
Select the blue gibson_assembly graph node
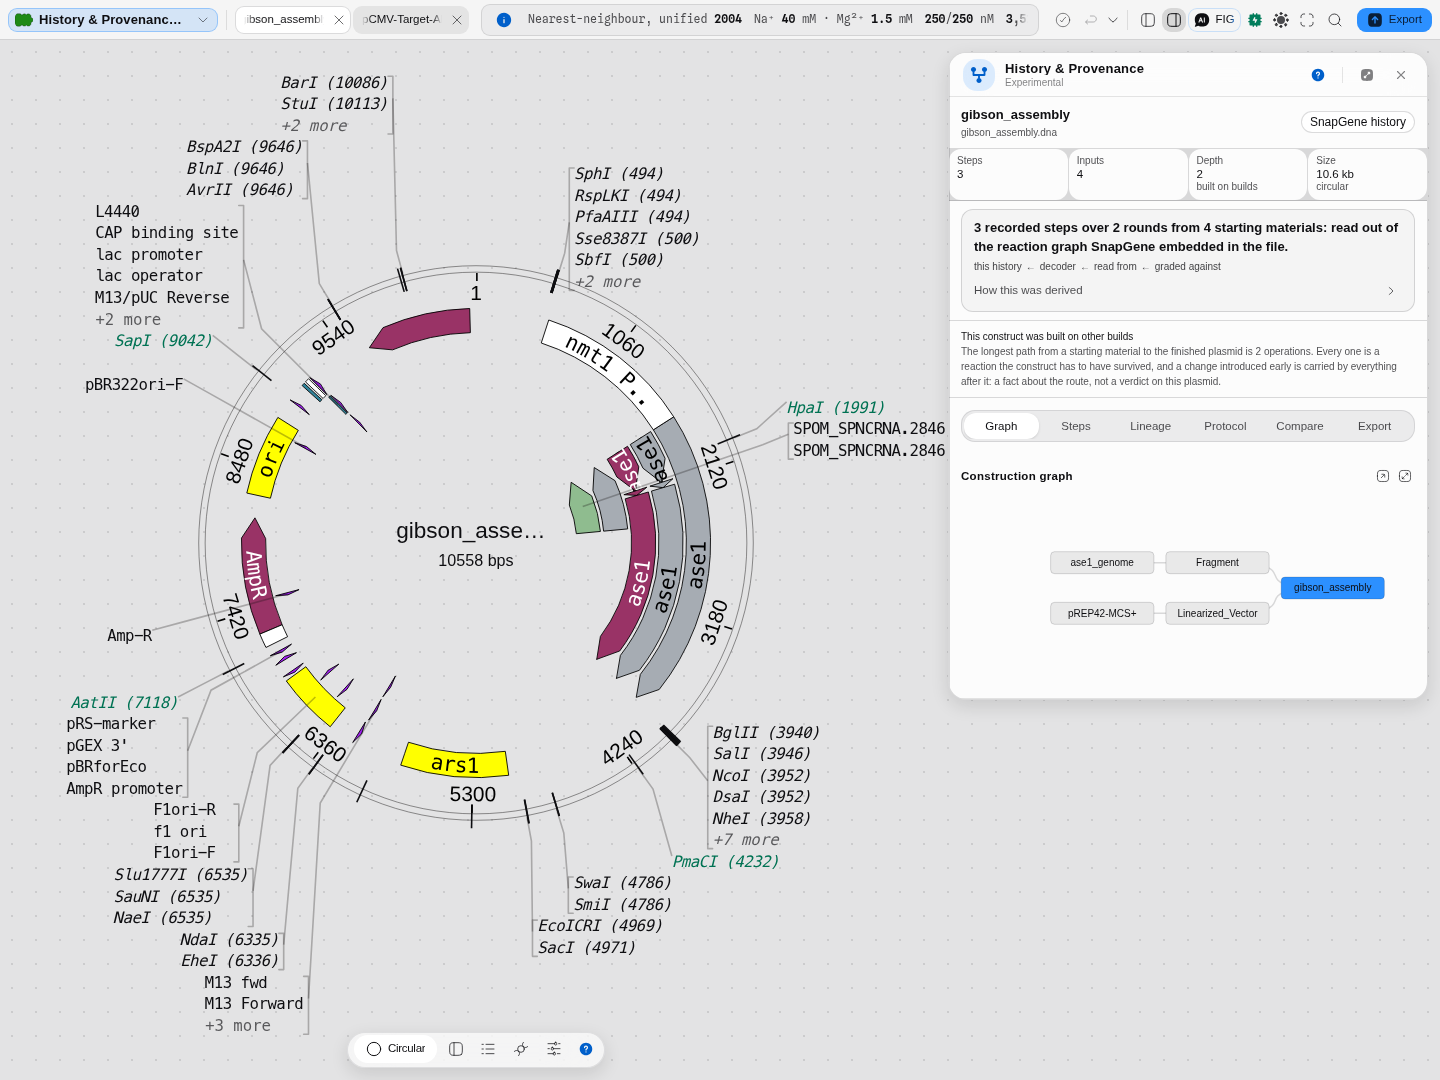click(1332, 588)
